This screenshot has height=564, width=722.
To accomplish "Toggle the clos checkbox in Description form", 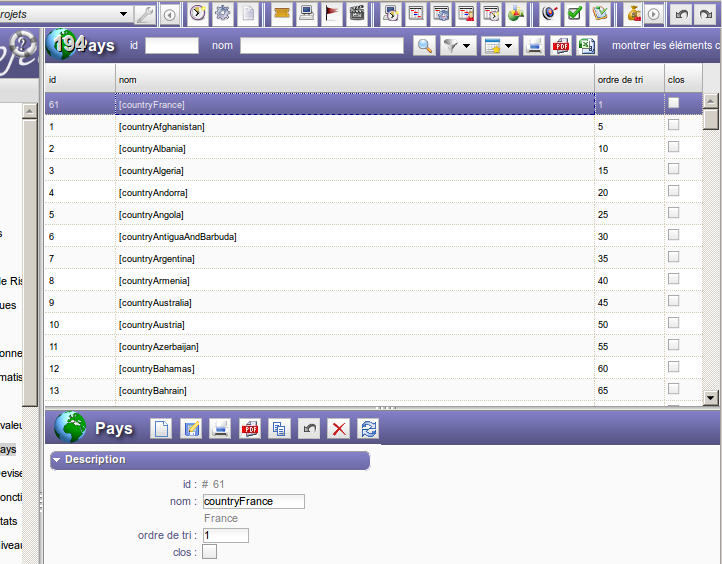I will tap(209, 552).
